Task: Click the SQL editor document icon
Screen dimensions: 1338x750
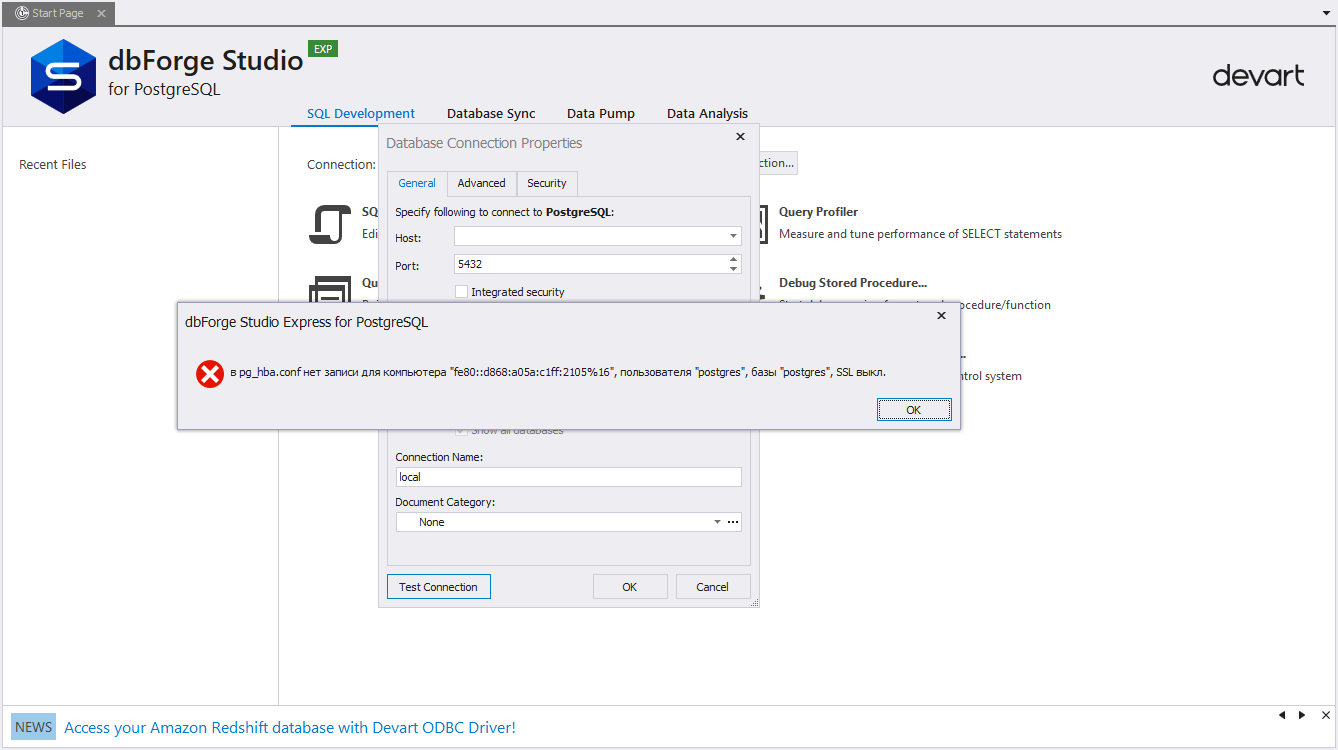Action: click(x=329, y=224)
